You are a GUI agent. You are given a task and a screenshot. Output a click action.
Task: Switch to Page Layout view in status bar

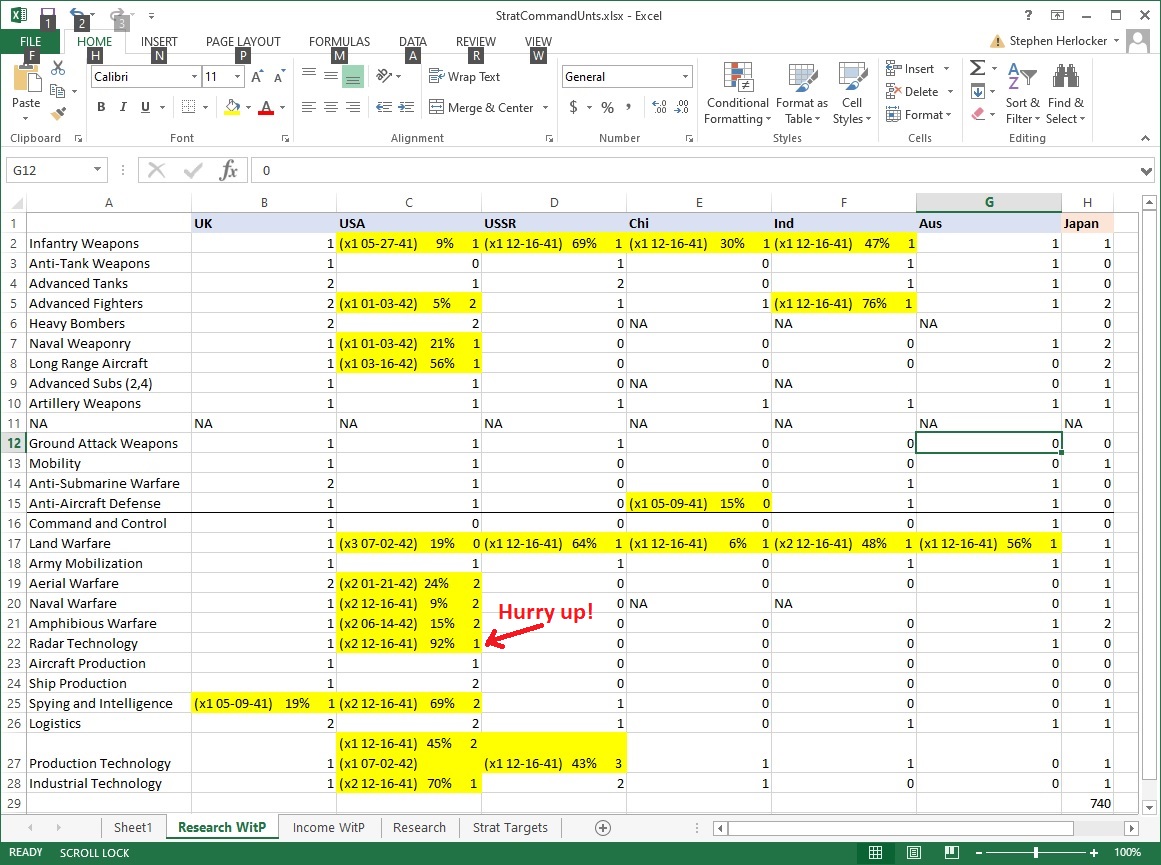pyautogui.click(x=914, y=852)
